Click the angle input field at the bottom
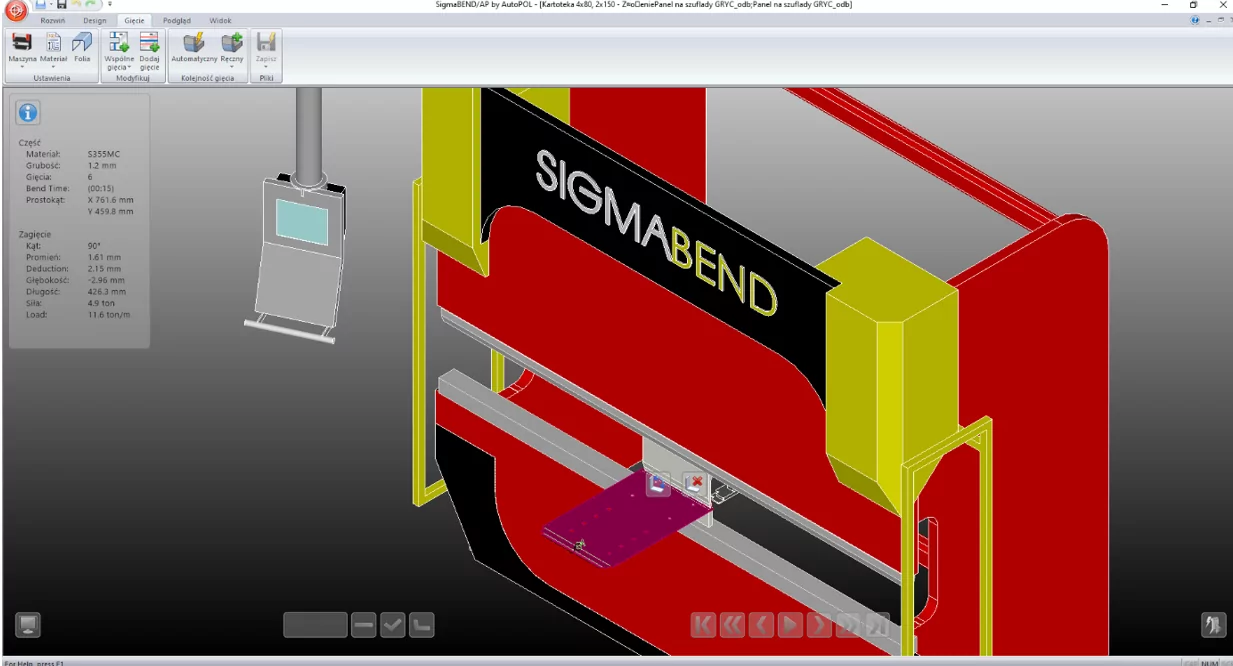 point(314,624)
